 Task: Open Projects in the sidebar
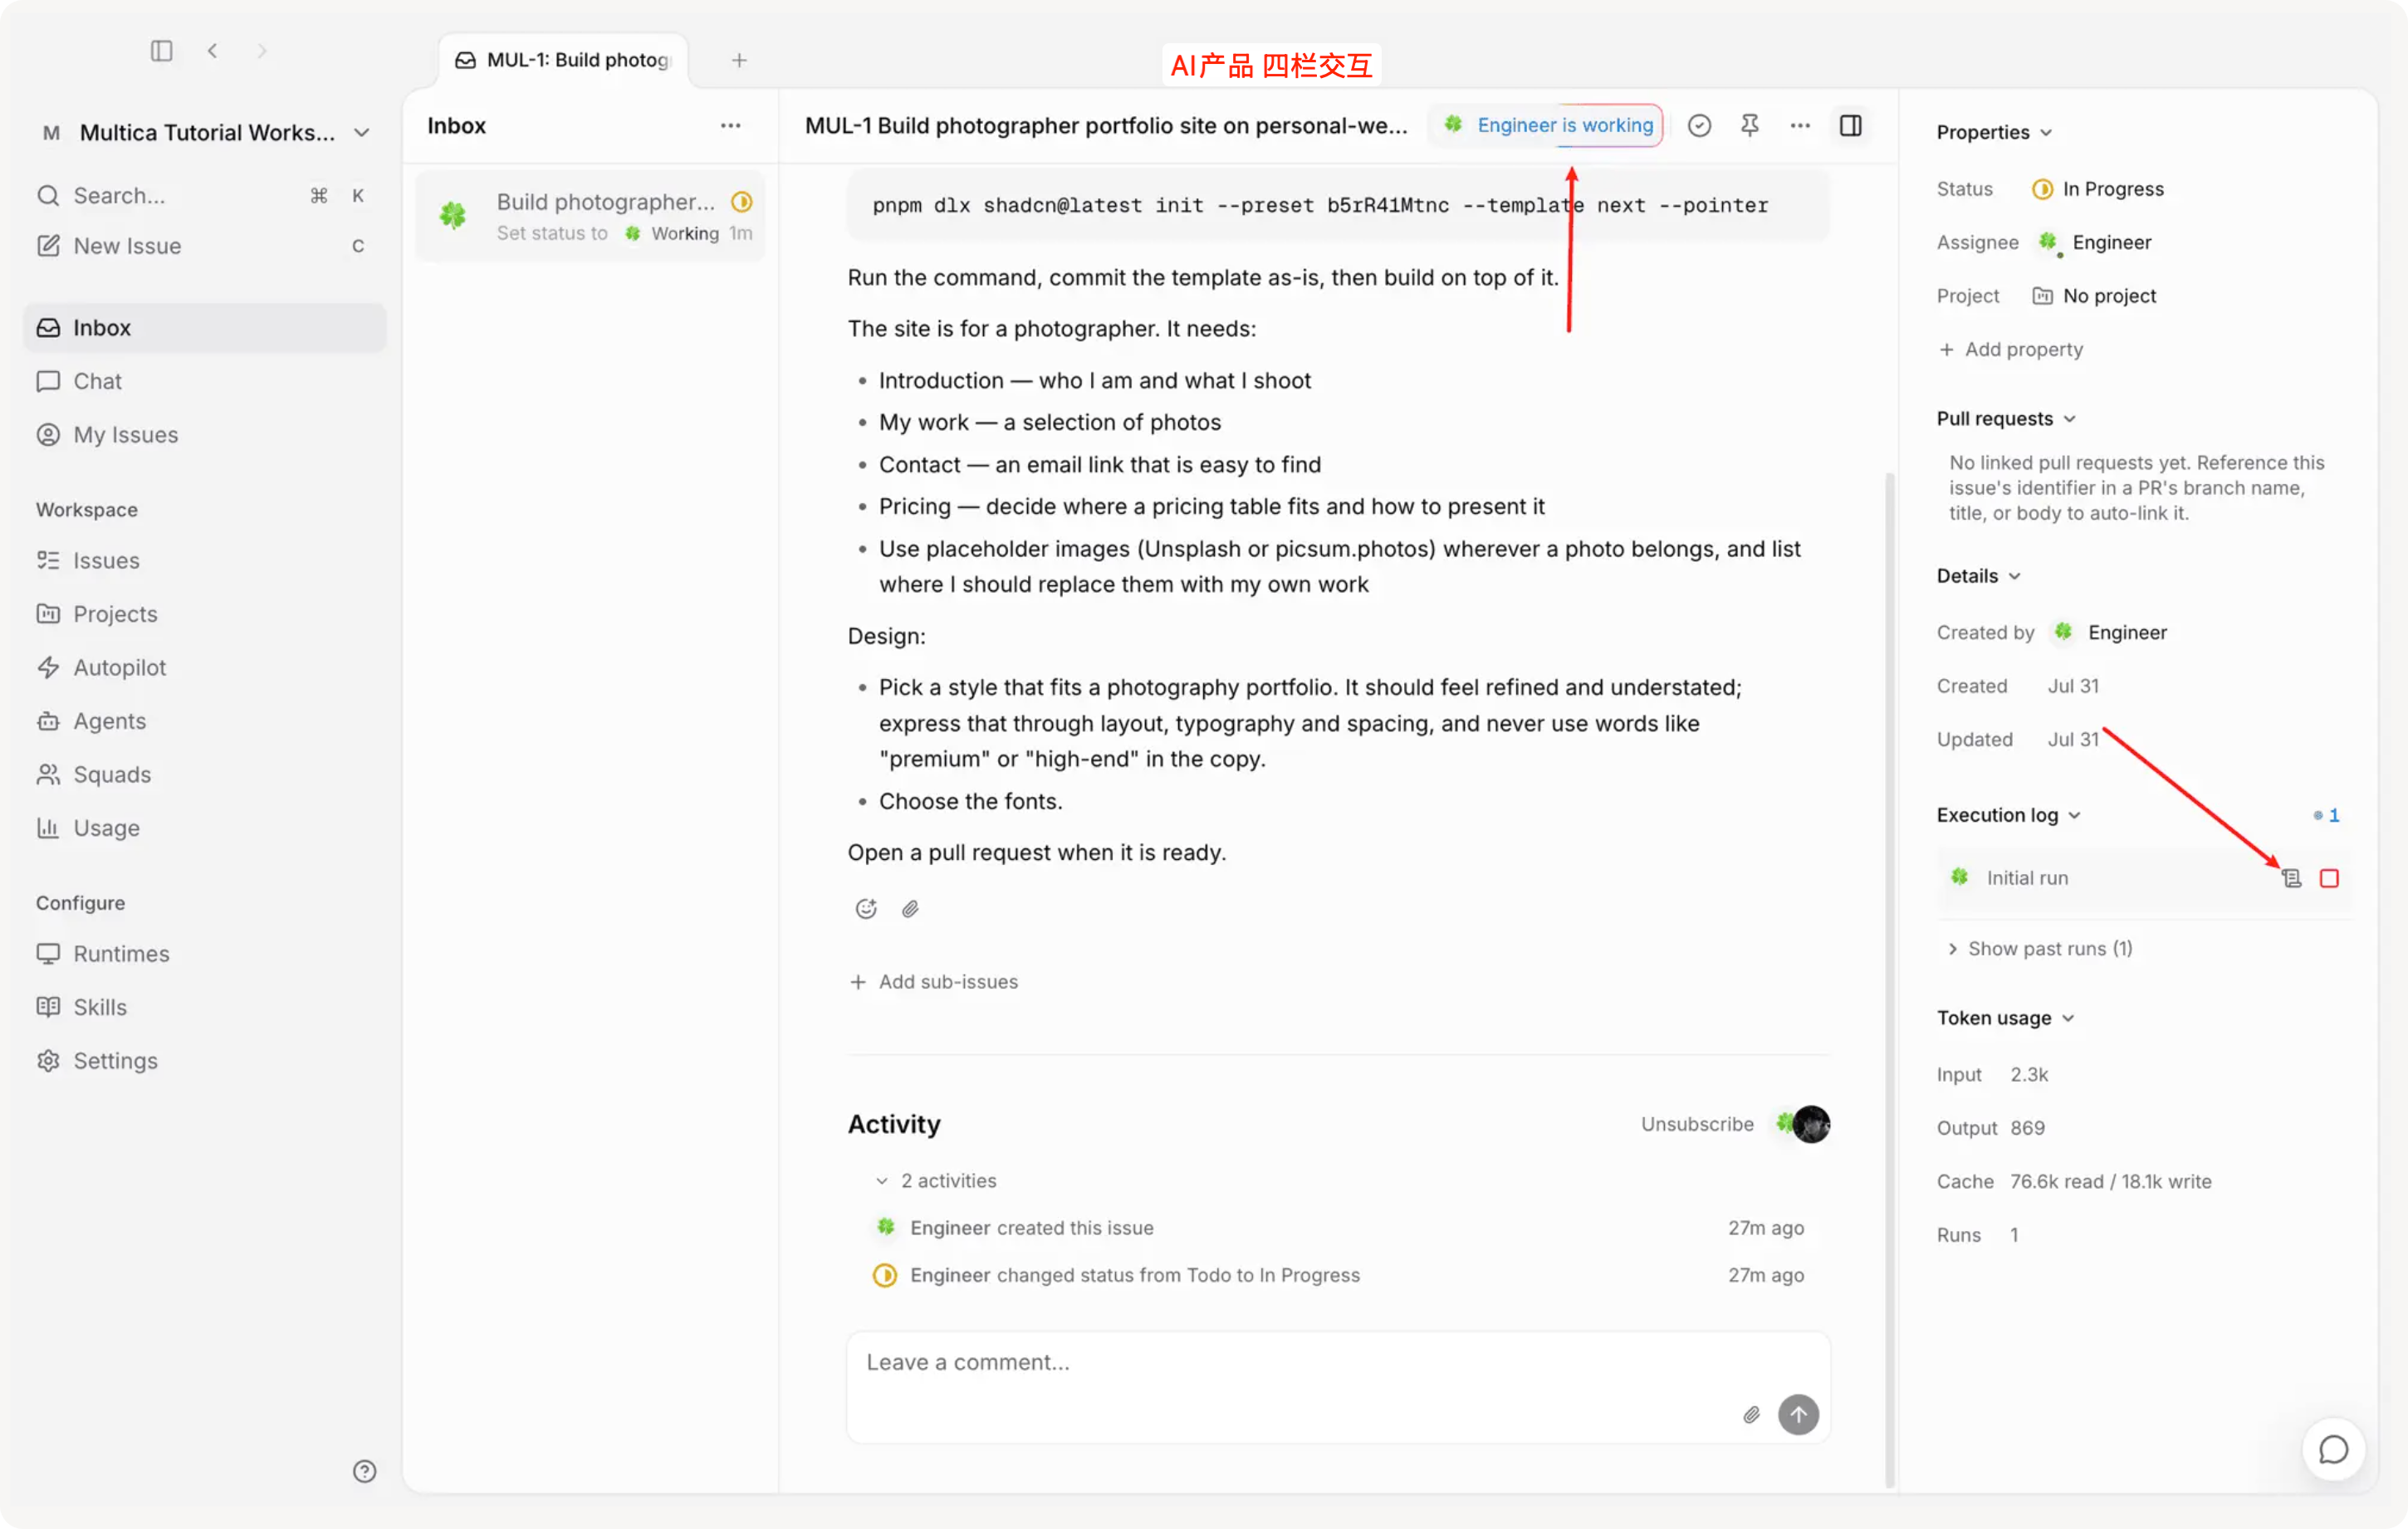pos(205,614)
